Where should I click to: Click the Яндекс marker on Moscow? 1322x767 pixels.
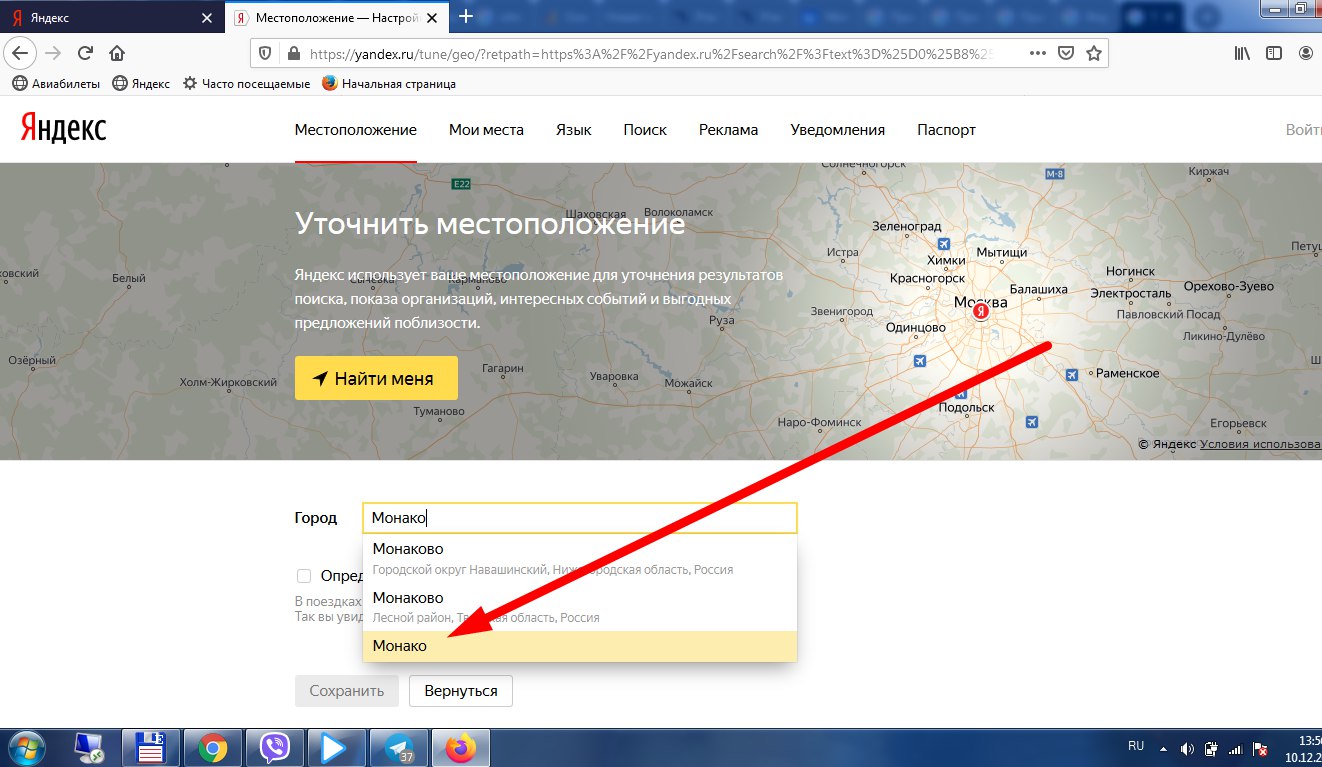(x=982, y=312)
